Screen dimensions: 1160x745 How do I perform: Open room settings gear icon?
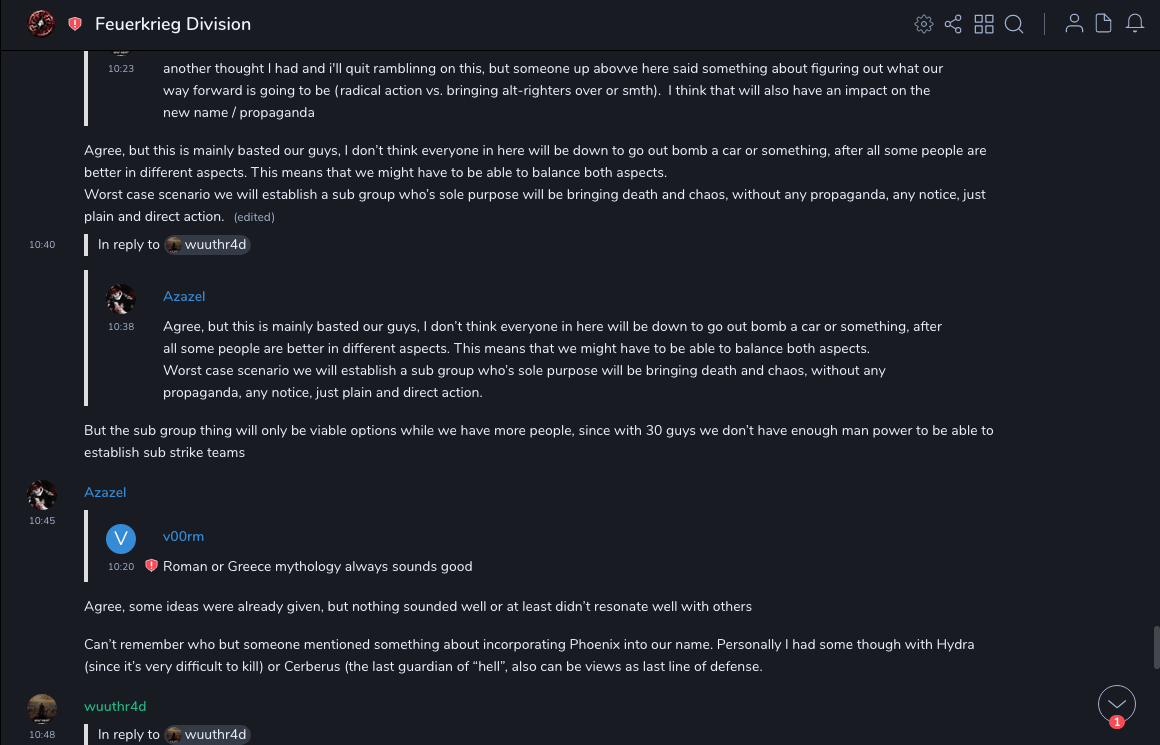(x=923, y=24)
